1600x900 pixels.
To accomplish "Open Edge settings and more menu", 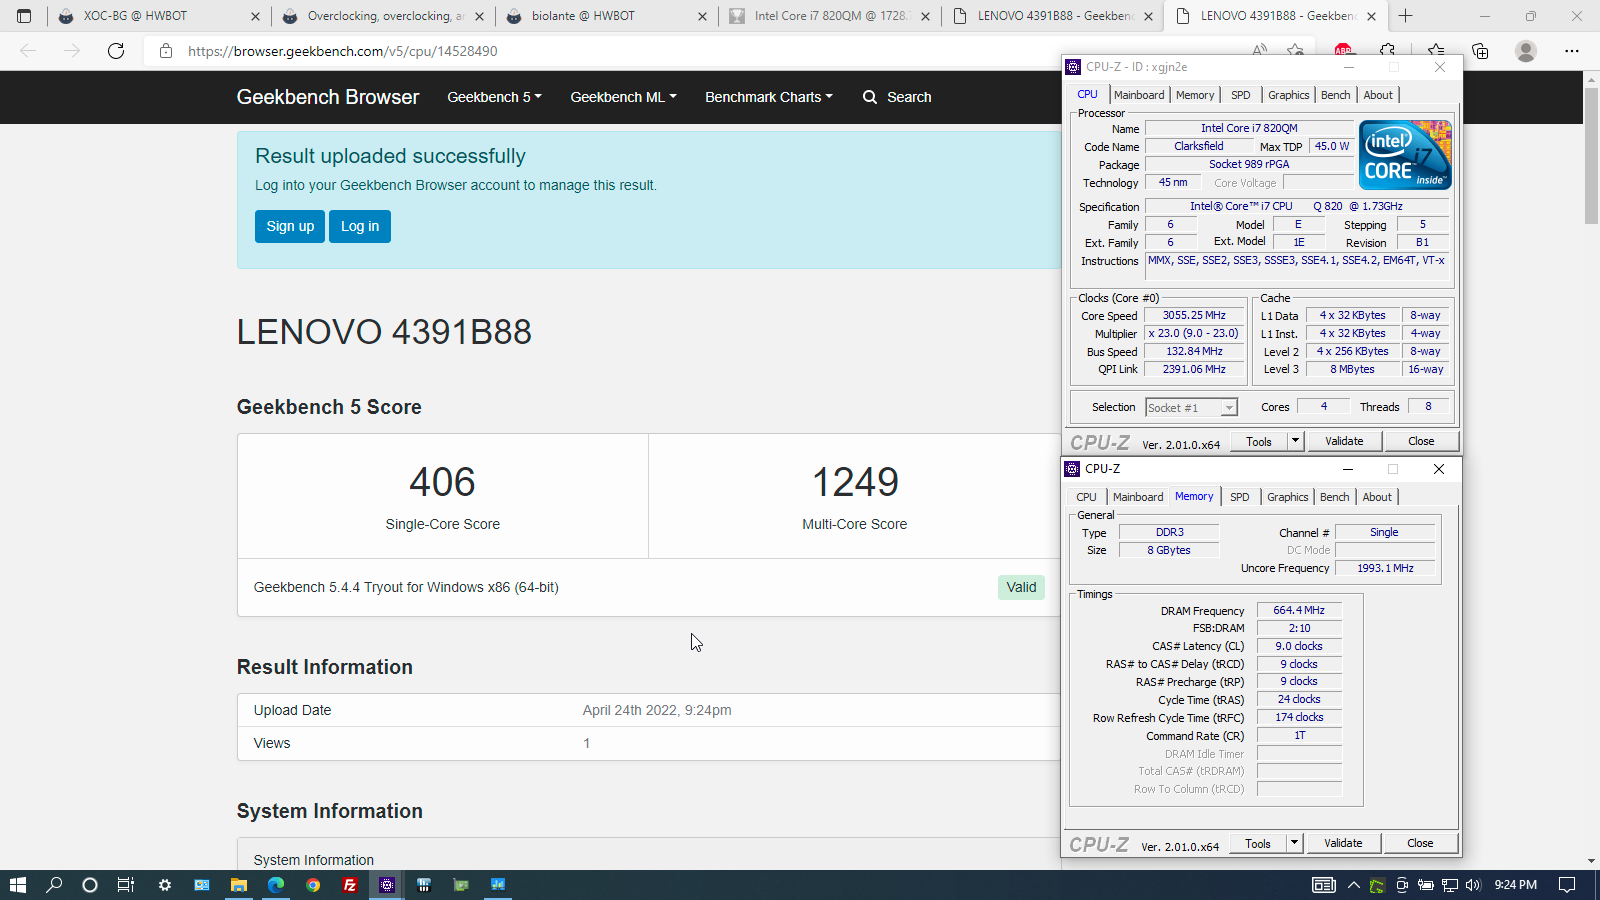I will coord(1572,51).
